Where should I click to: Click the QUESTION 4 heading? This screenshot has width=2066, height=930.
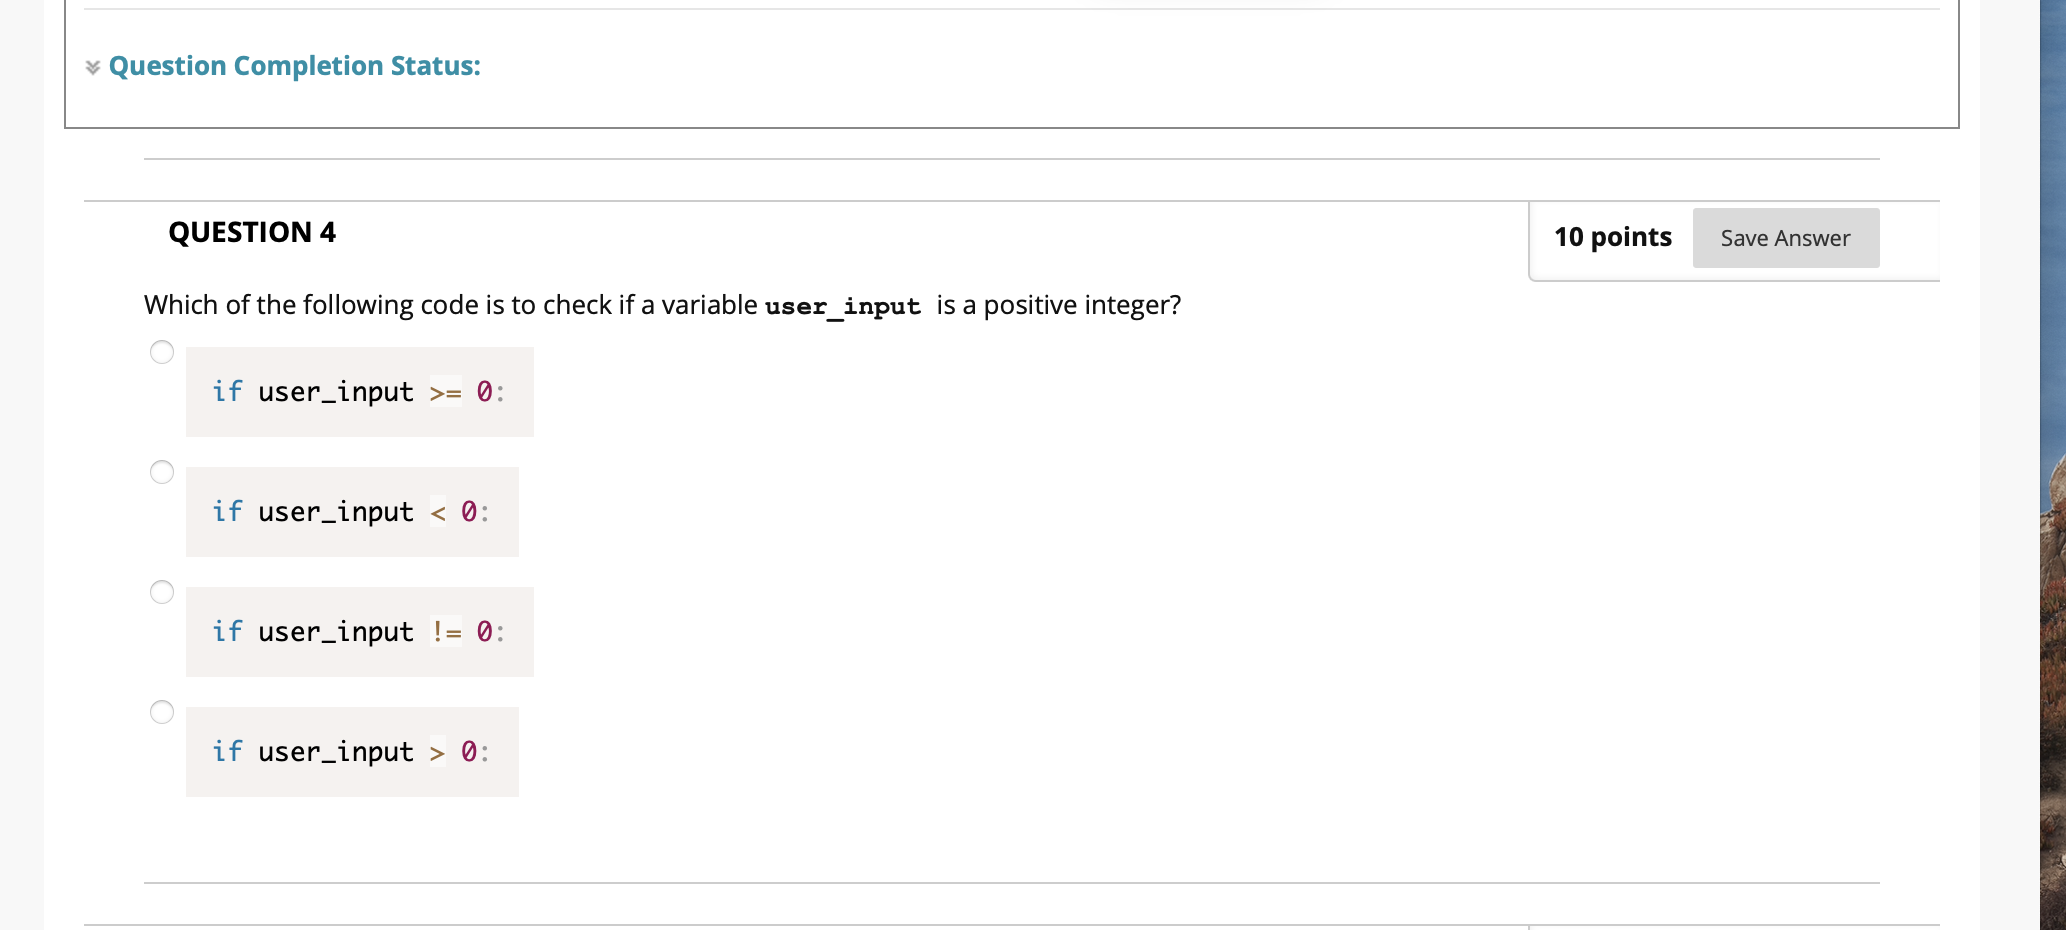pos(251,232)
